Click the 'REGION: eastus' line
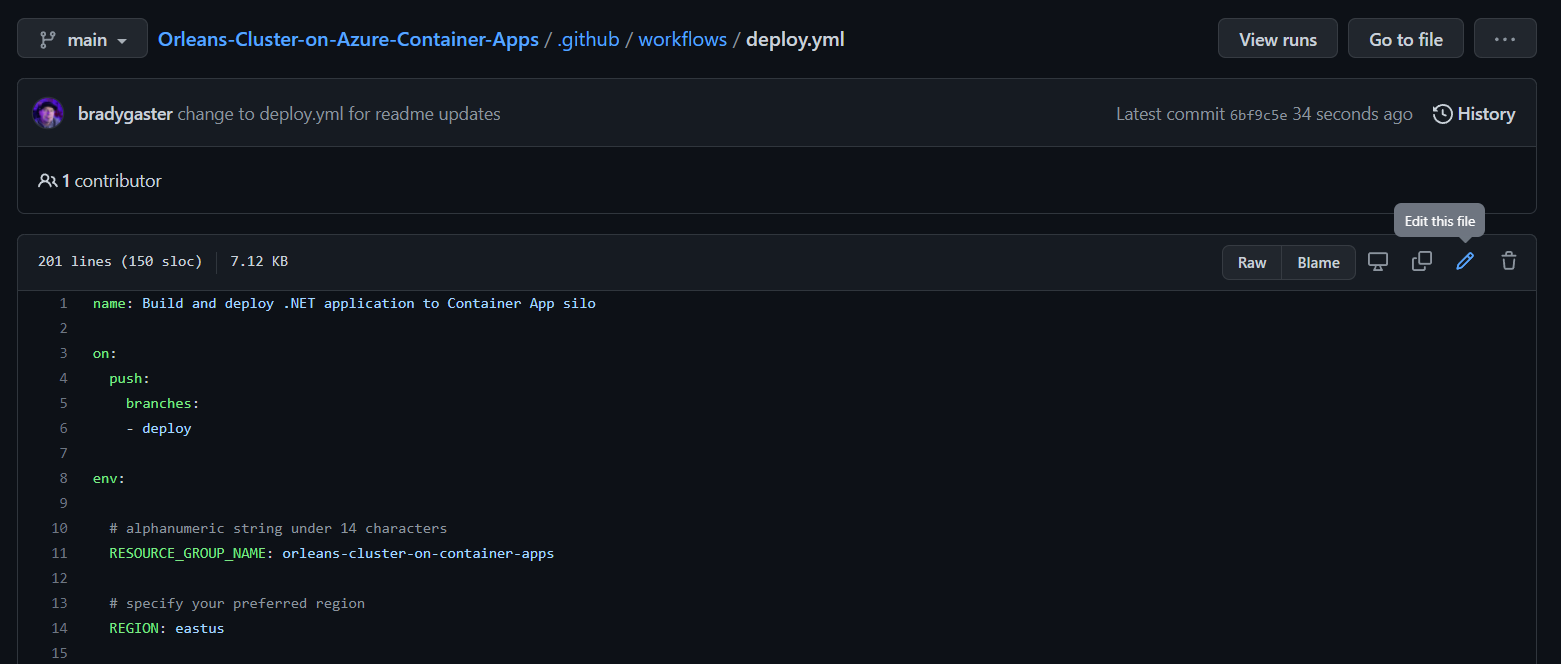 tap(167, 628)
